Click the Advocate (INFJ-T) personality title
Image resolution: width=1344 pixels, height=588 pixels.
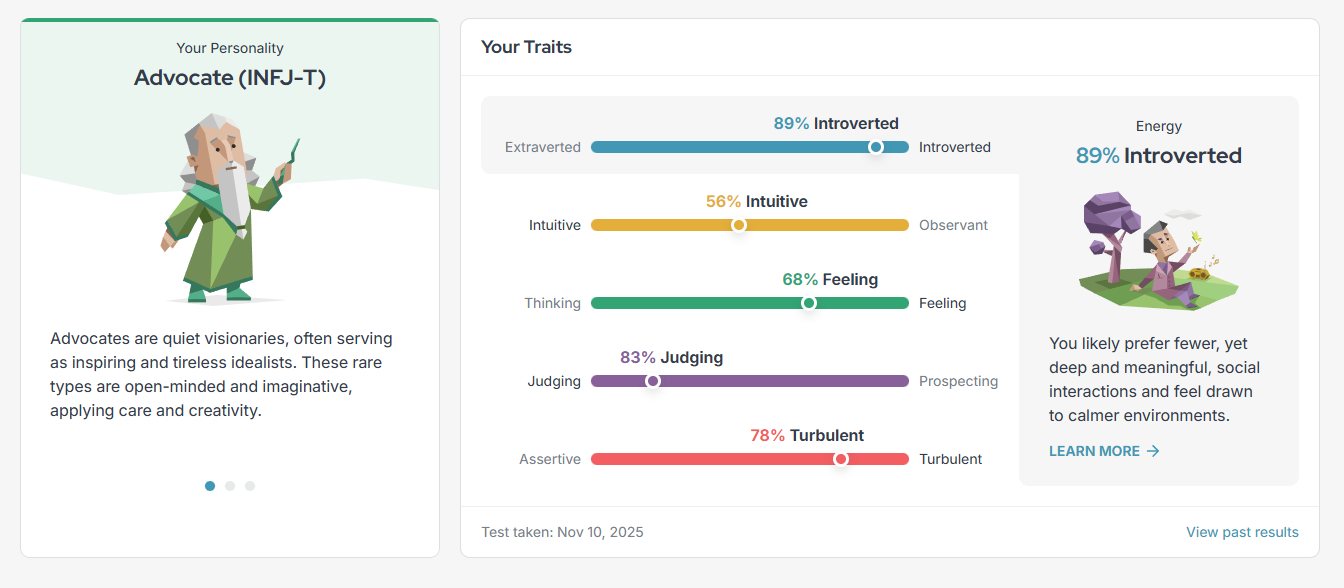point(230,78)
